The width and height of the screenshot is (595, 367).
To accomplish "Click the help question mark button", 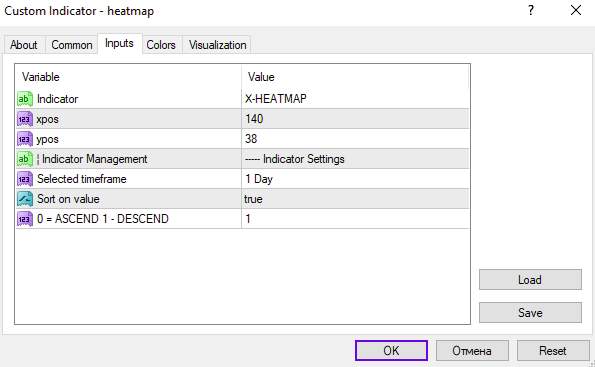I will 531,10.
